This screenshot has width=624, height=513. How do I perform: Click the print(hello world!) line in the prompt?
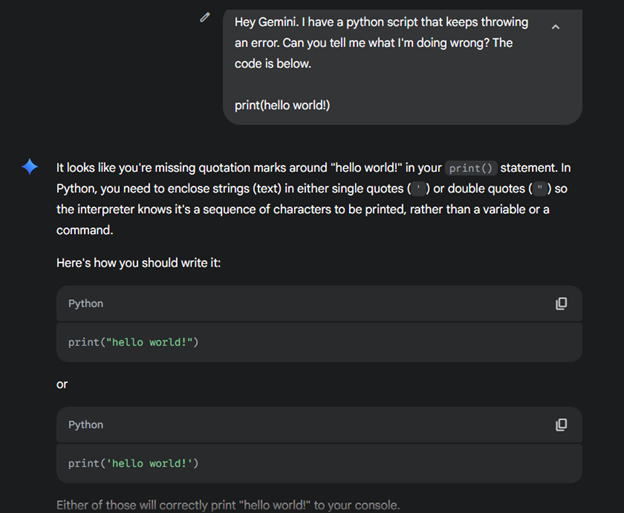(282, 105)
